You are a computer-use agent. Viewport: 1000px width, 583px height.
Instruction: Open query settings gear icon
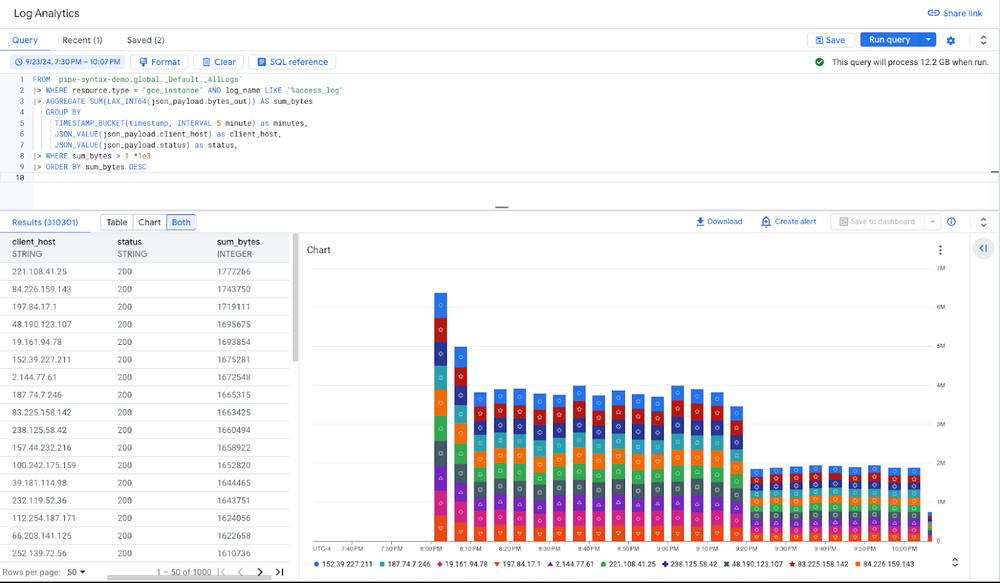951,40
